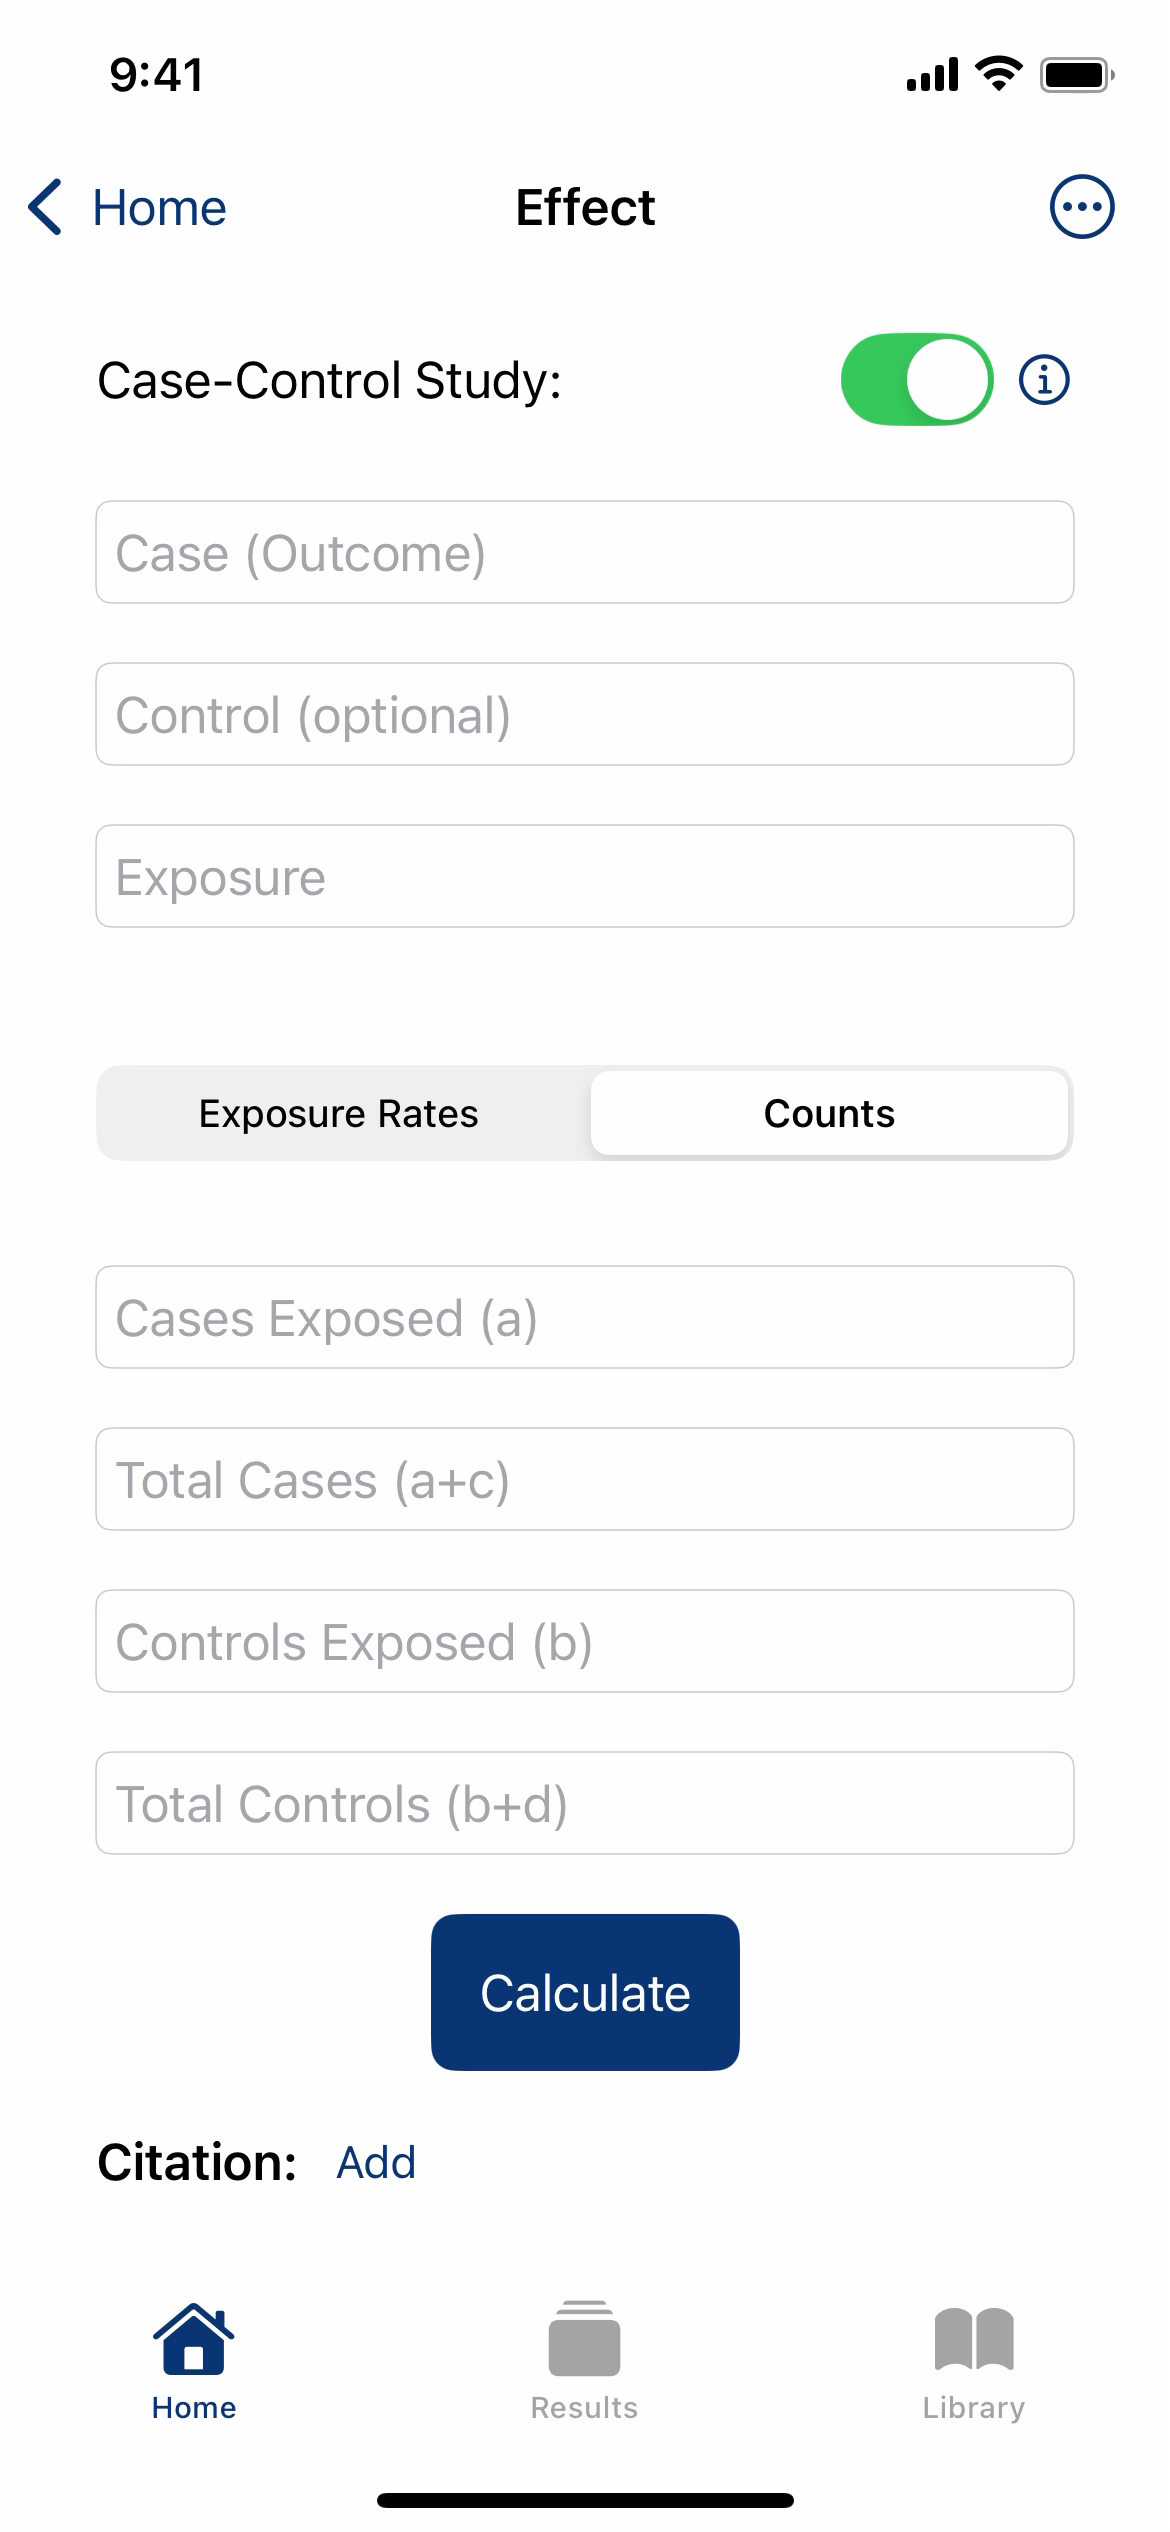Focus the Controls Exposed (b) field
Image resolution: width=1170 pixels, height=2532 pixels.
point(585,1641)
